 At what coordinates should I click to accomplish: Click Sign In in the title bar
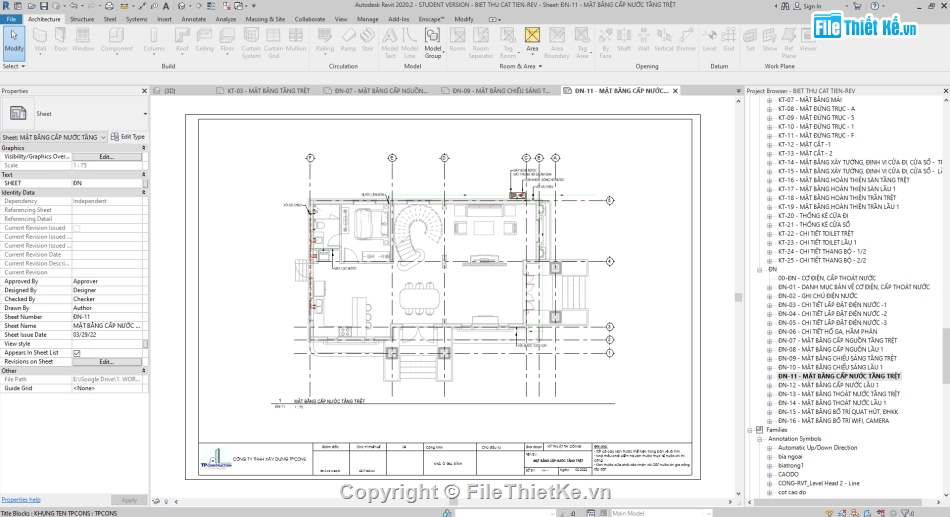[x=812, y=6]
